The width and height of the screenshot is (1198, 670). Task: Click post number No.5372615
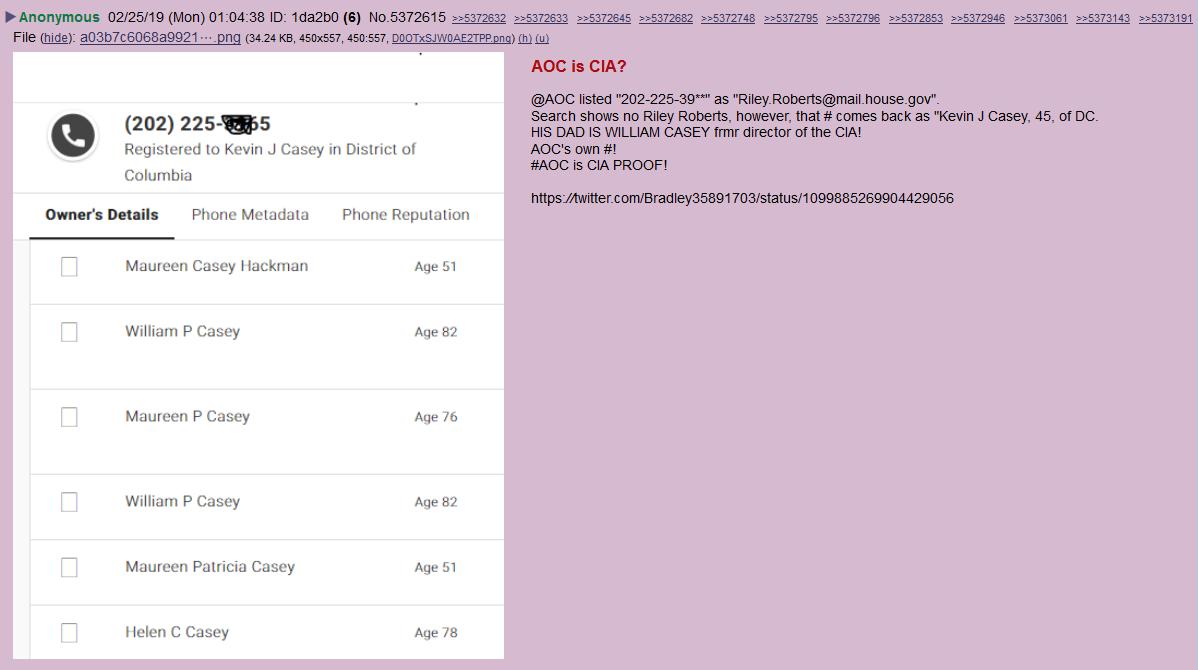point(407,18)
